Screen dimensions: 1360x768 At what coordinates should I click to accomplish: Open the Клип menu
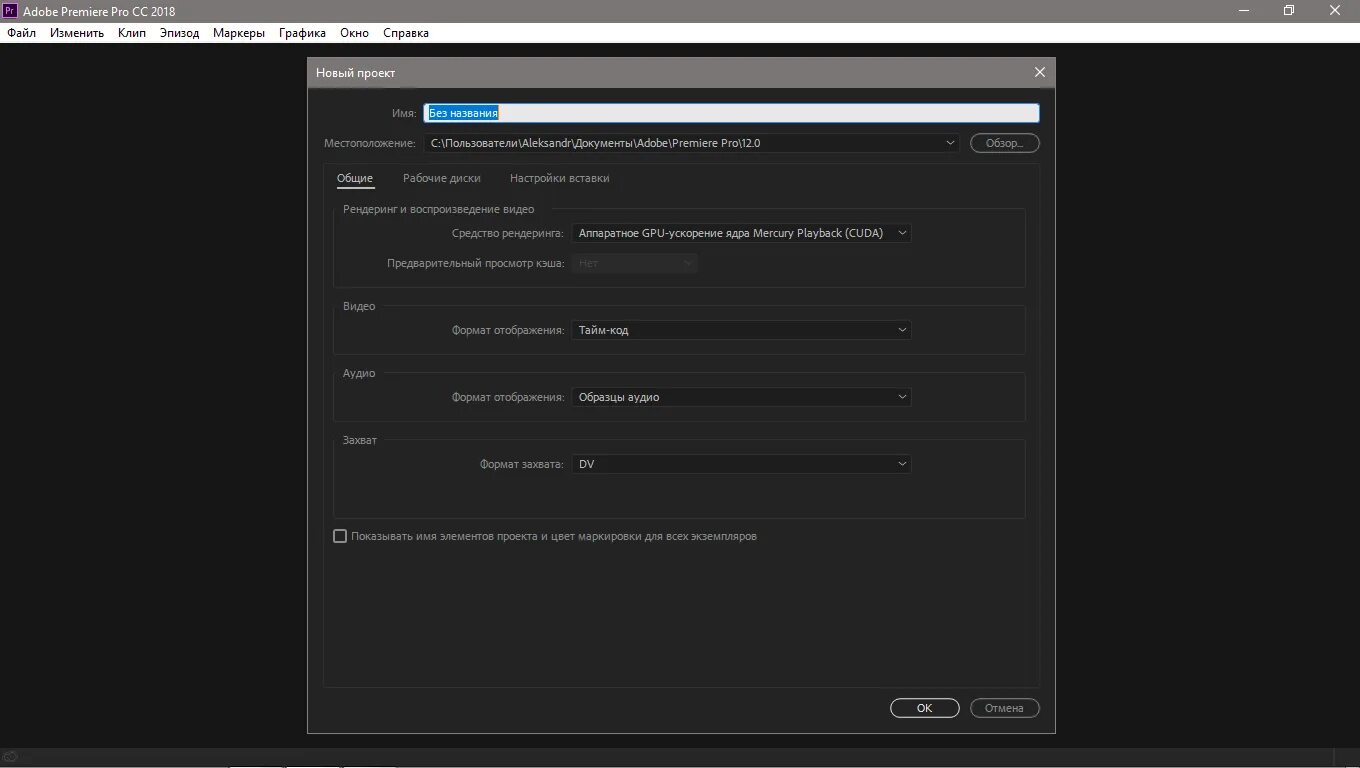coord(132,33)
